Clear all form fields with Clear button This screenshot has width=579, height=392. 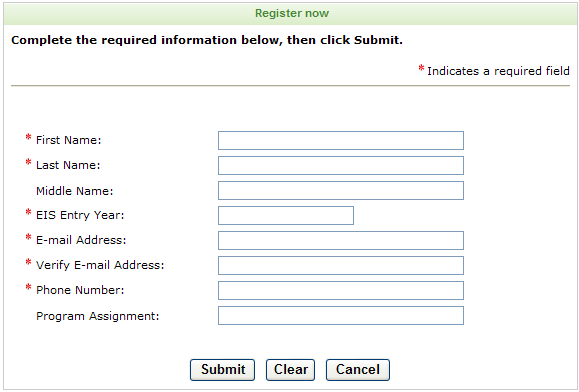[290, 370]
